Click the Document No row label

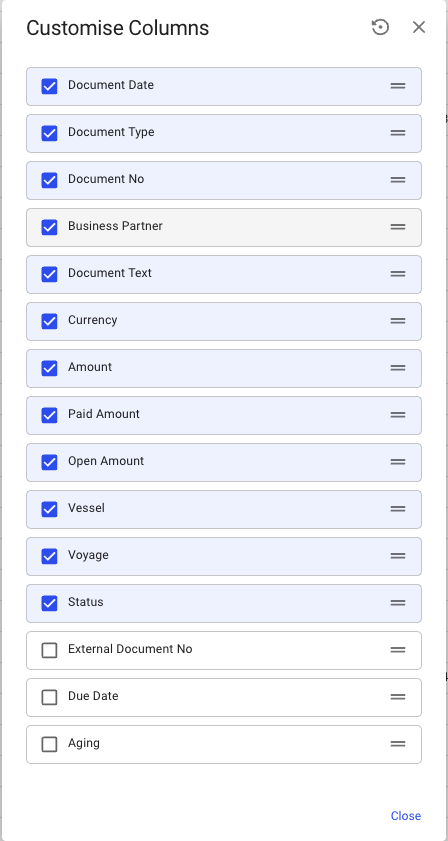tap(106, 179)
